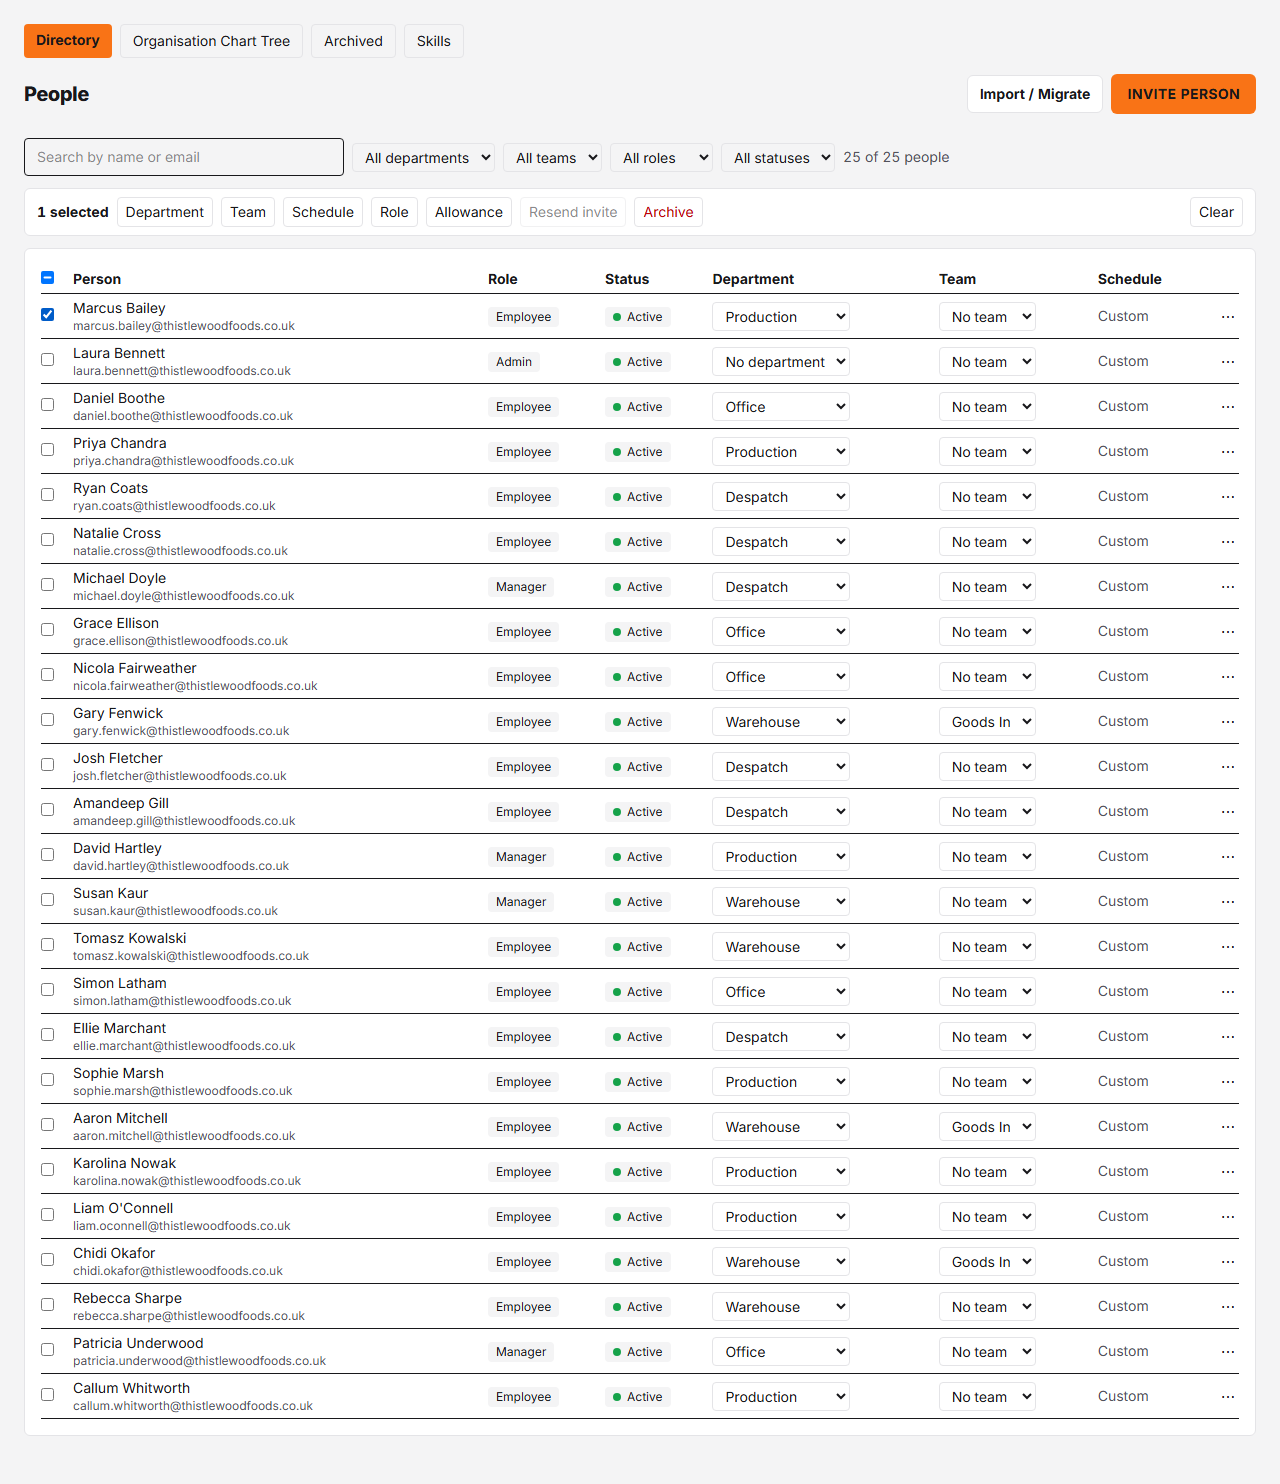Clear the current selection

coord(1216,212)
